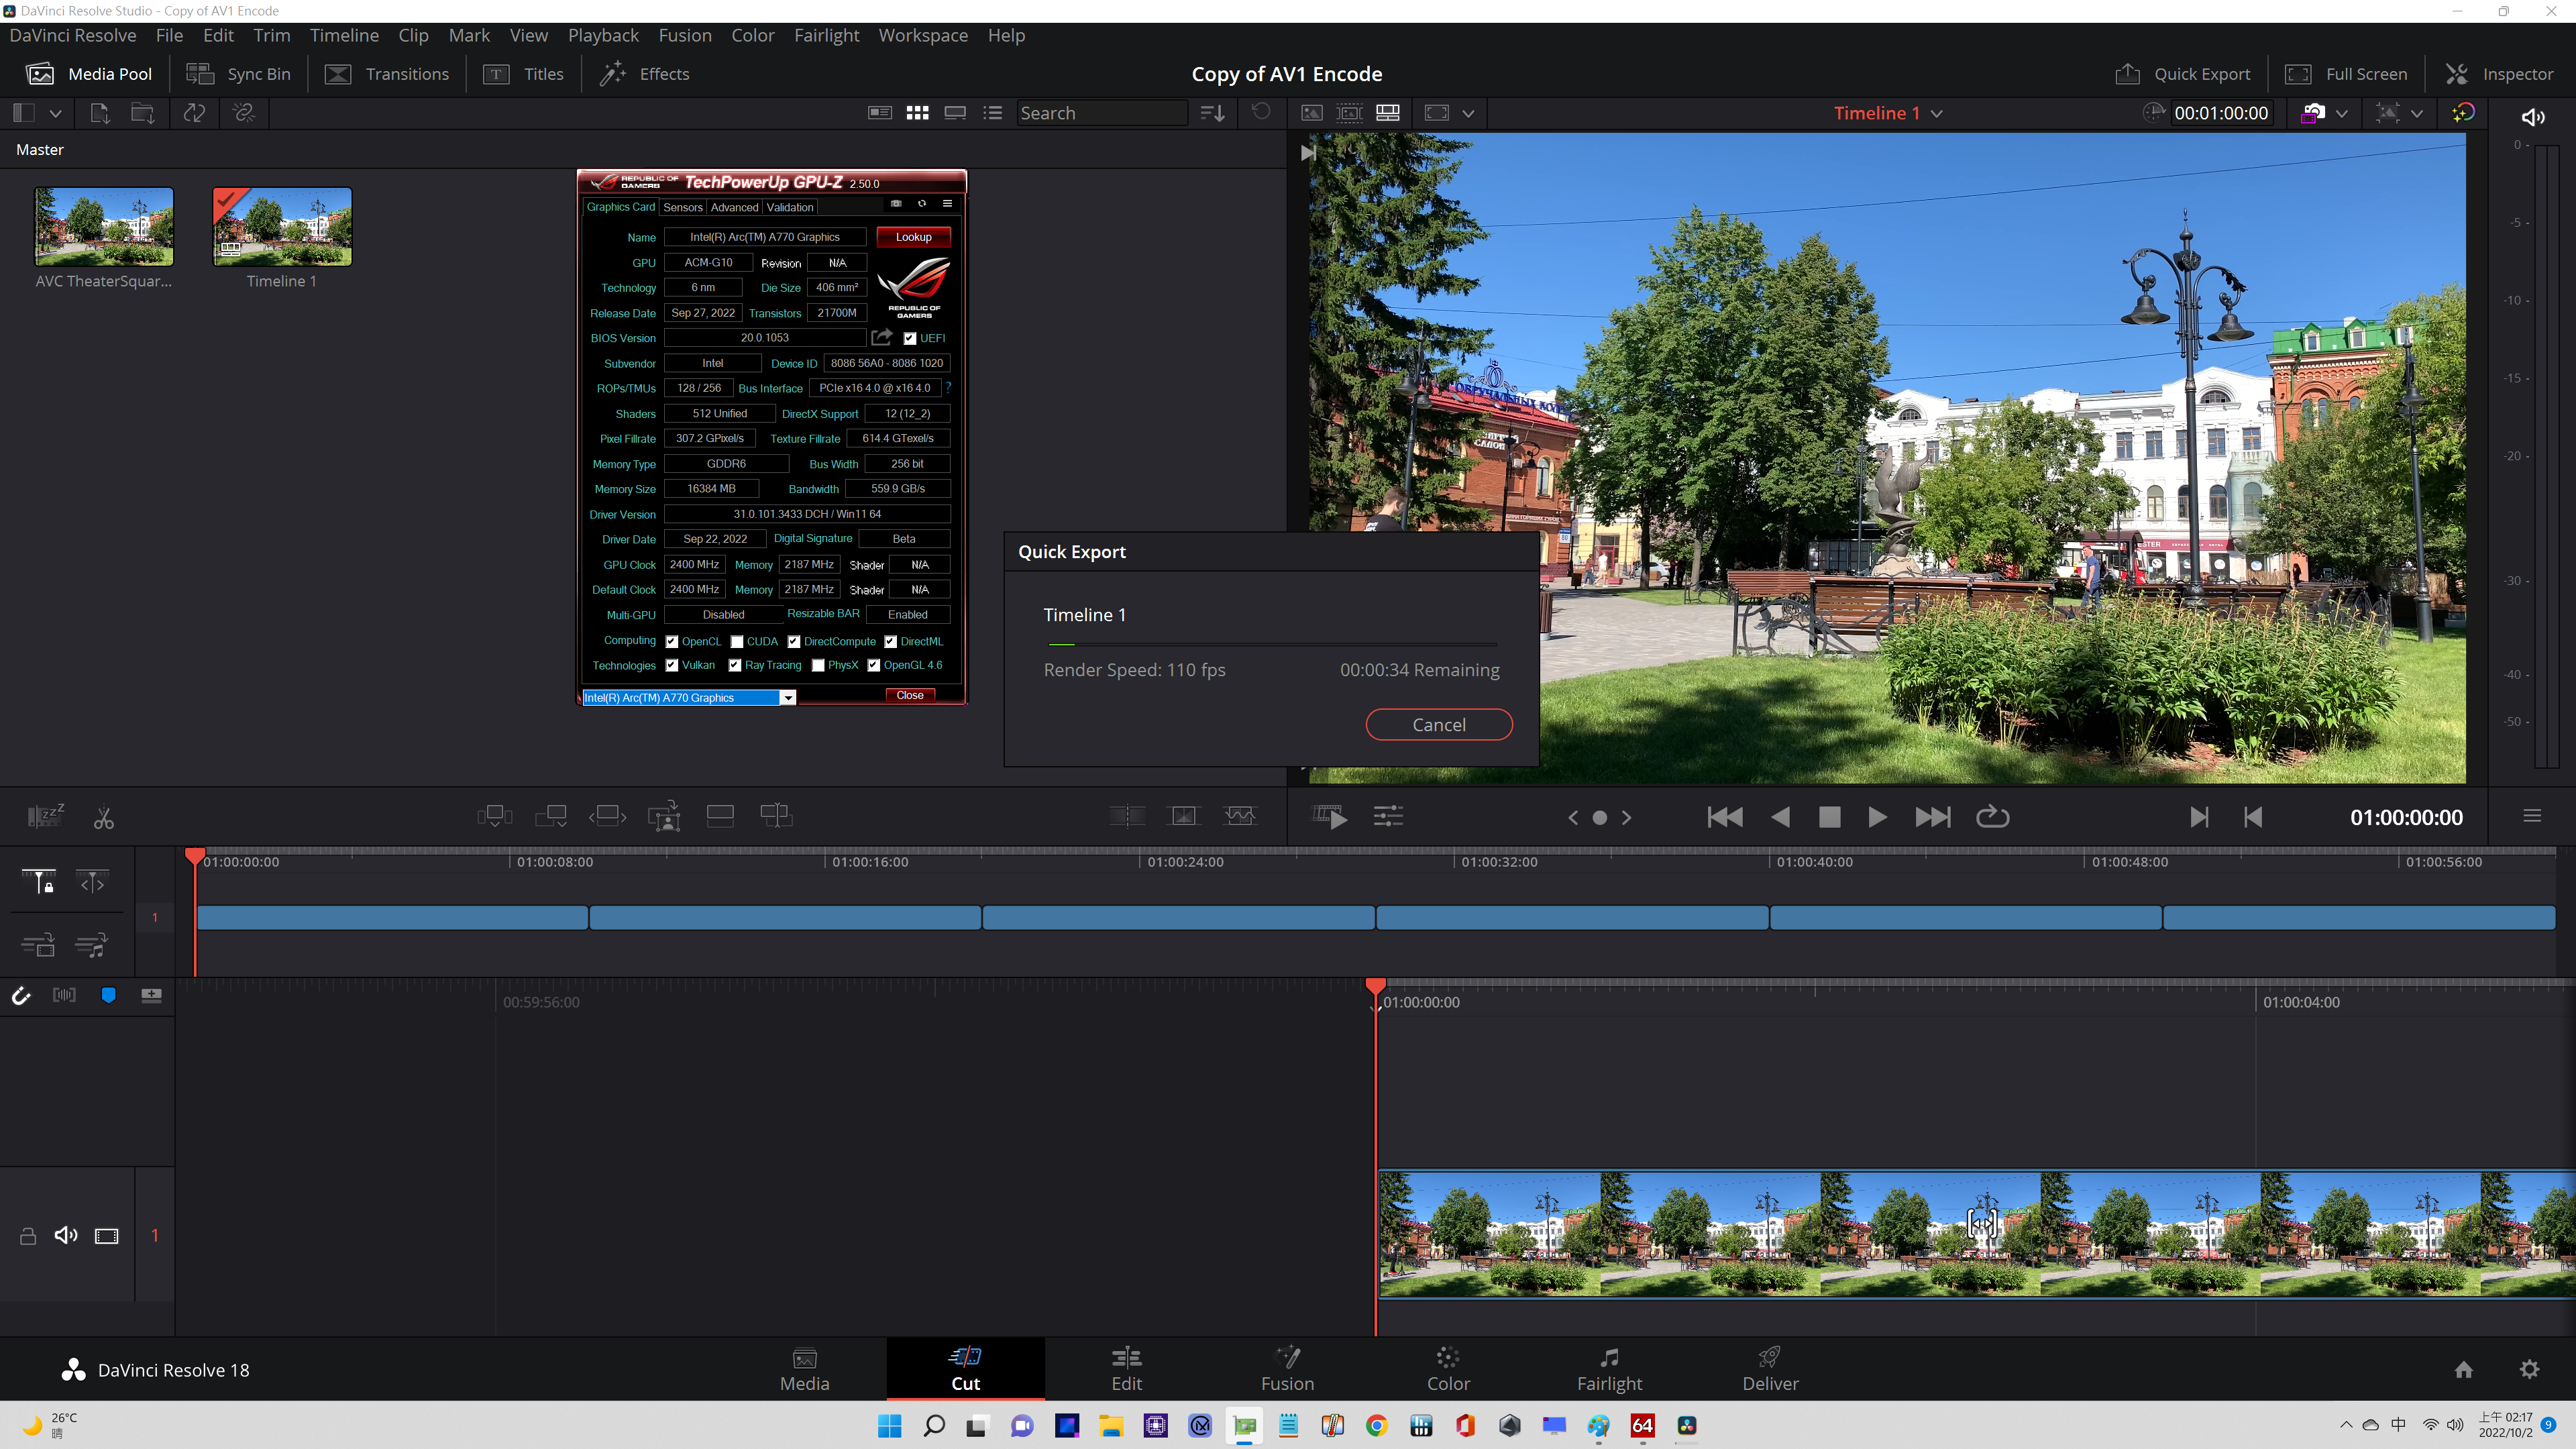The width and height of the screenshot is (2576, 1449).
Task: Open Chrome from the Windows taskbar
Action: (x=1377, y=1426)
